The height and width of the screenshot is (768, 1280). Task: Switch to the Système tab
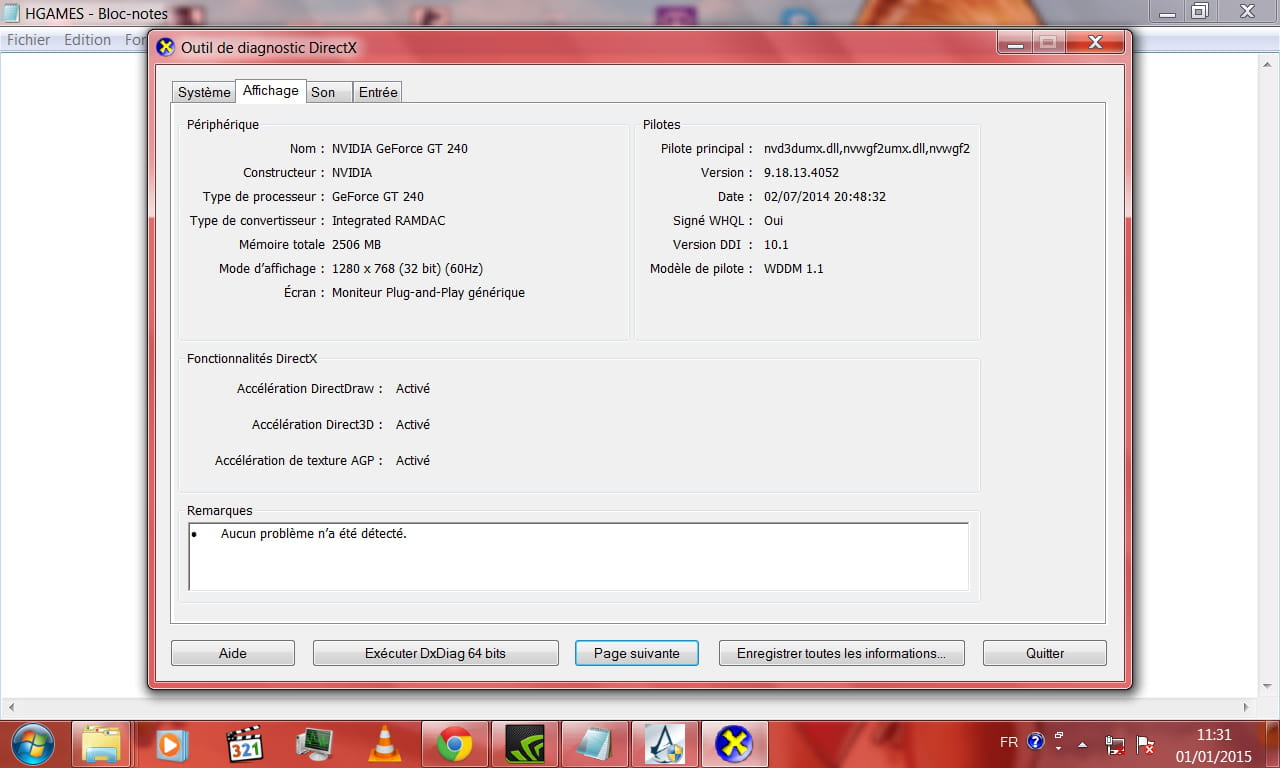click(x=204, y=92)
